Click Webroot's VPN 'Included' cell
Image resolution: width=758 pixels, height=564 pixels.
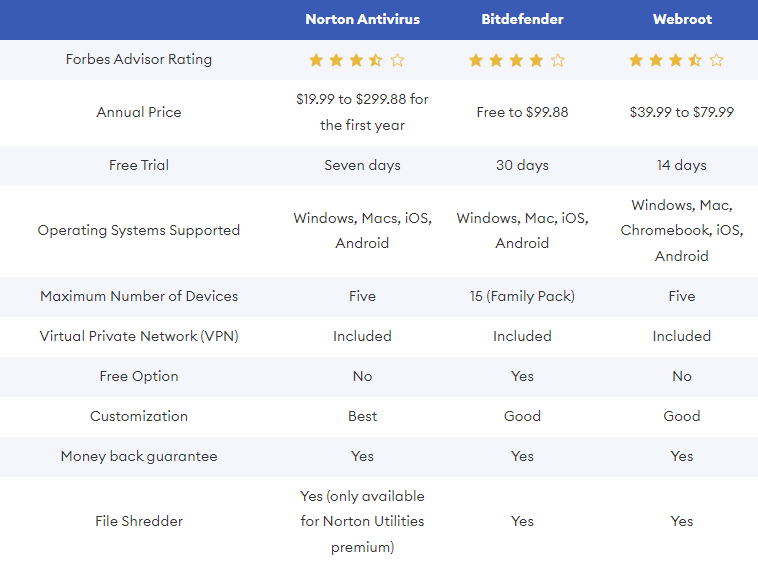[682, 336]
